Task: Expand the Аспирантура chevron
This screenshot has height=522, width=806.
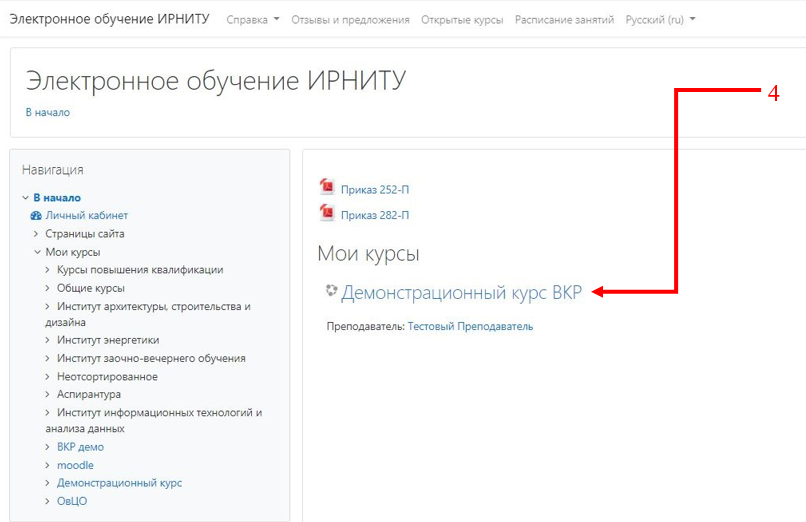Action: (47, 395)
